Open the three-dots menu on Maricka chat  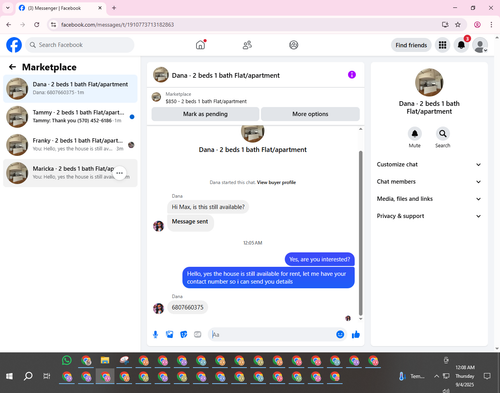click(119, 173)
